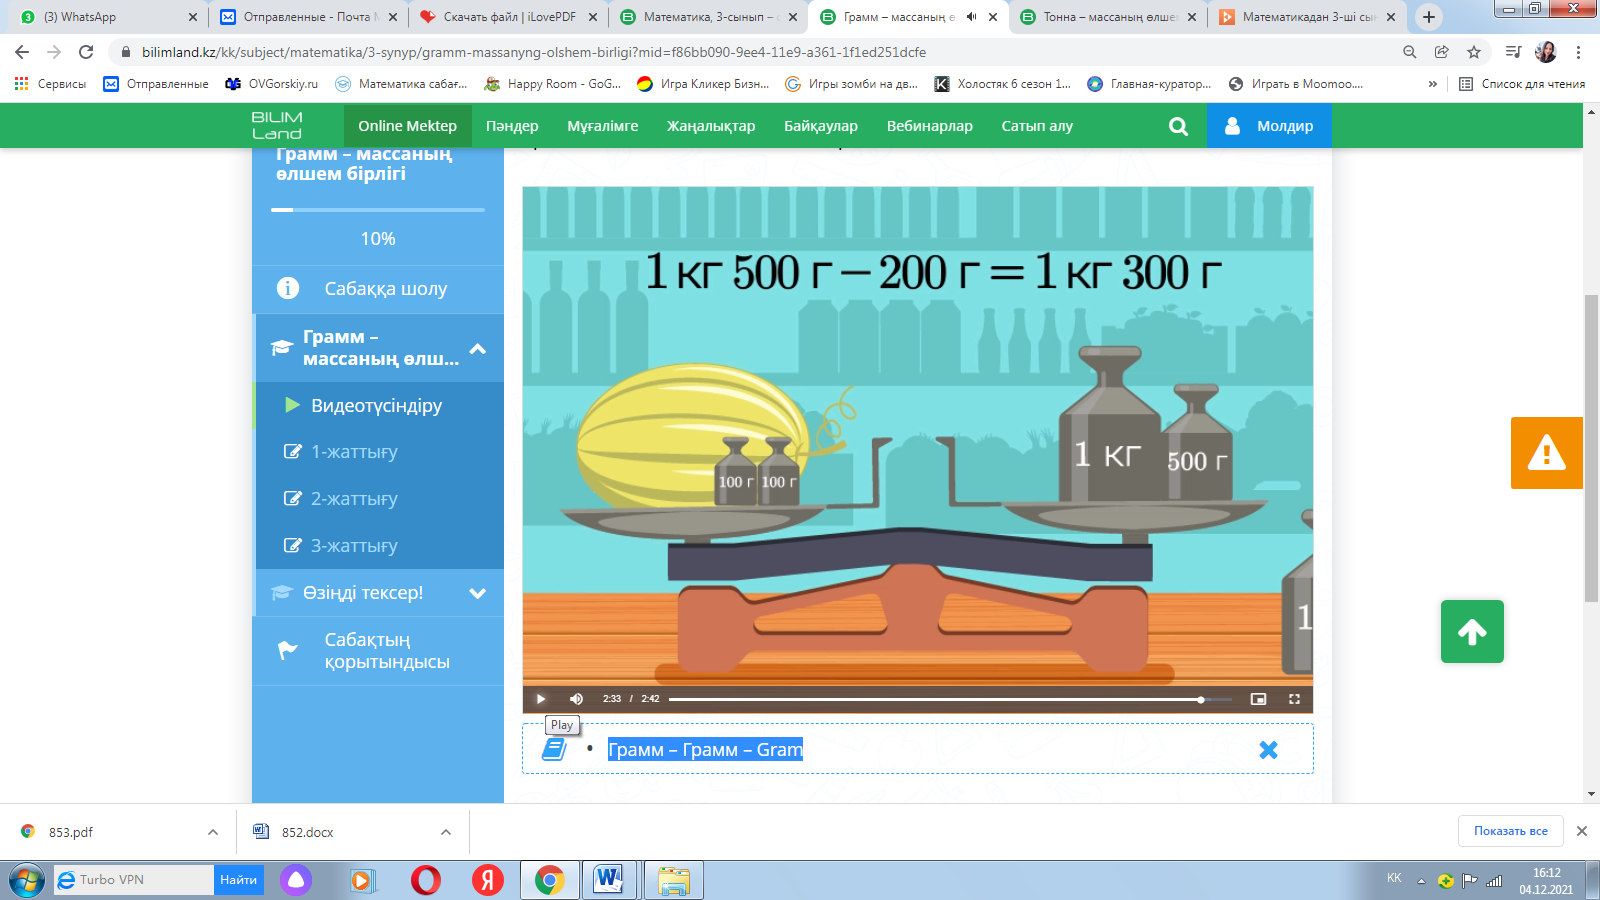
Task: Expand options for 852.docx download
Action: [x=446, y=832]
